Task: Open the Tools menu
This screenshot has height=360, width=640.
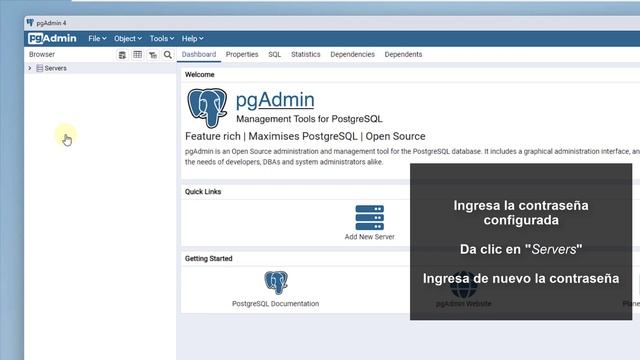Action: pyautogui.click(x=162, y=38)
